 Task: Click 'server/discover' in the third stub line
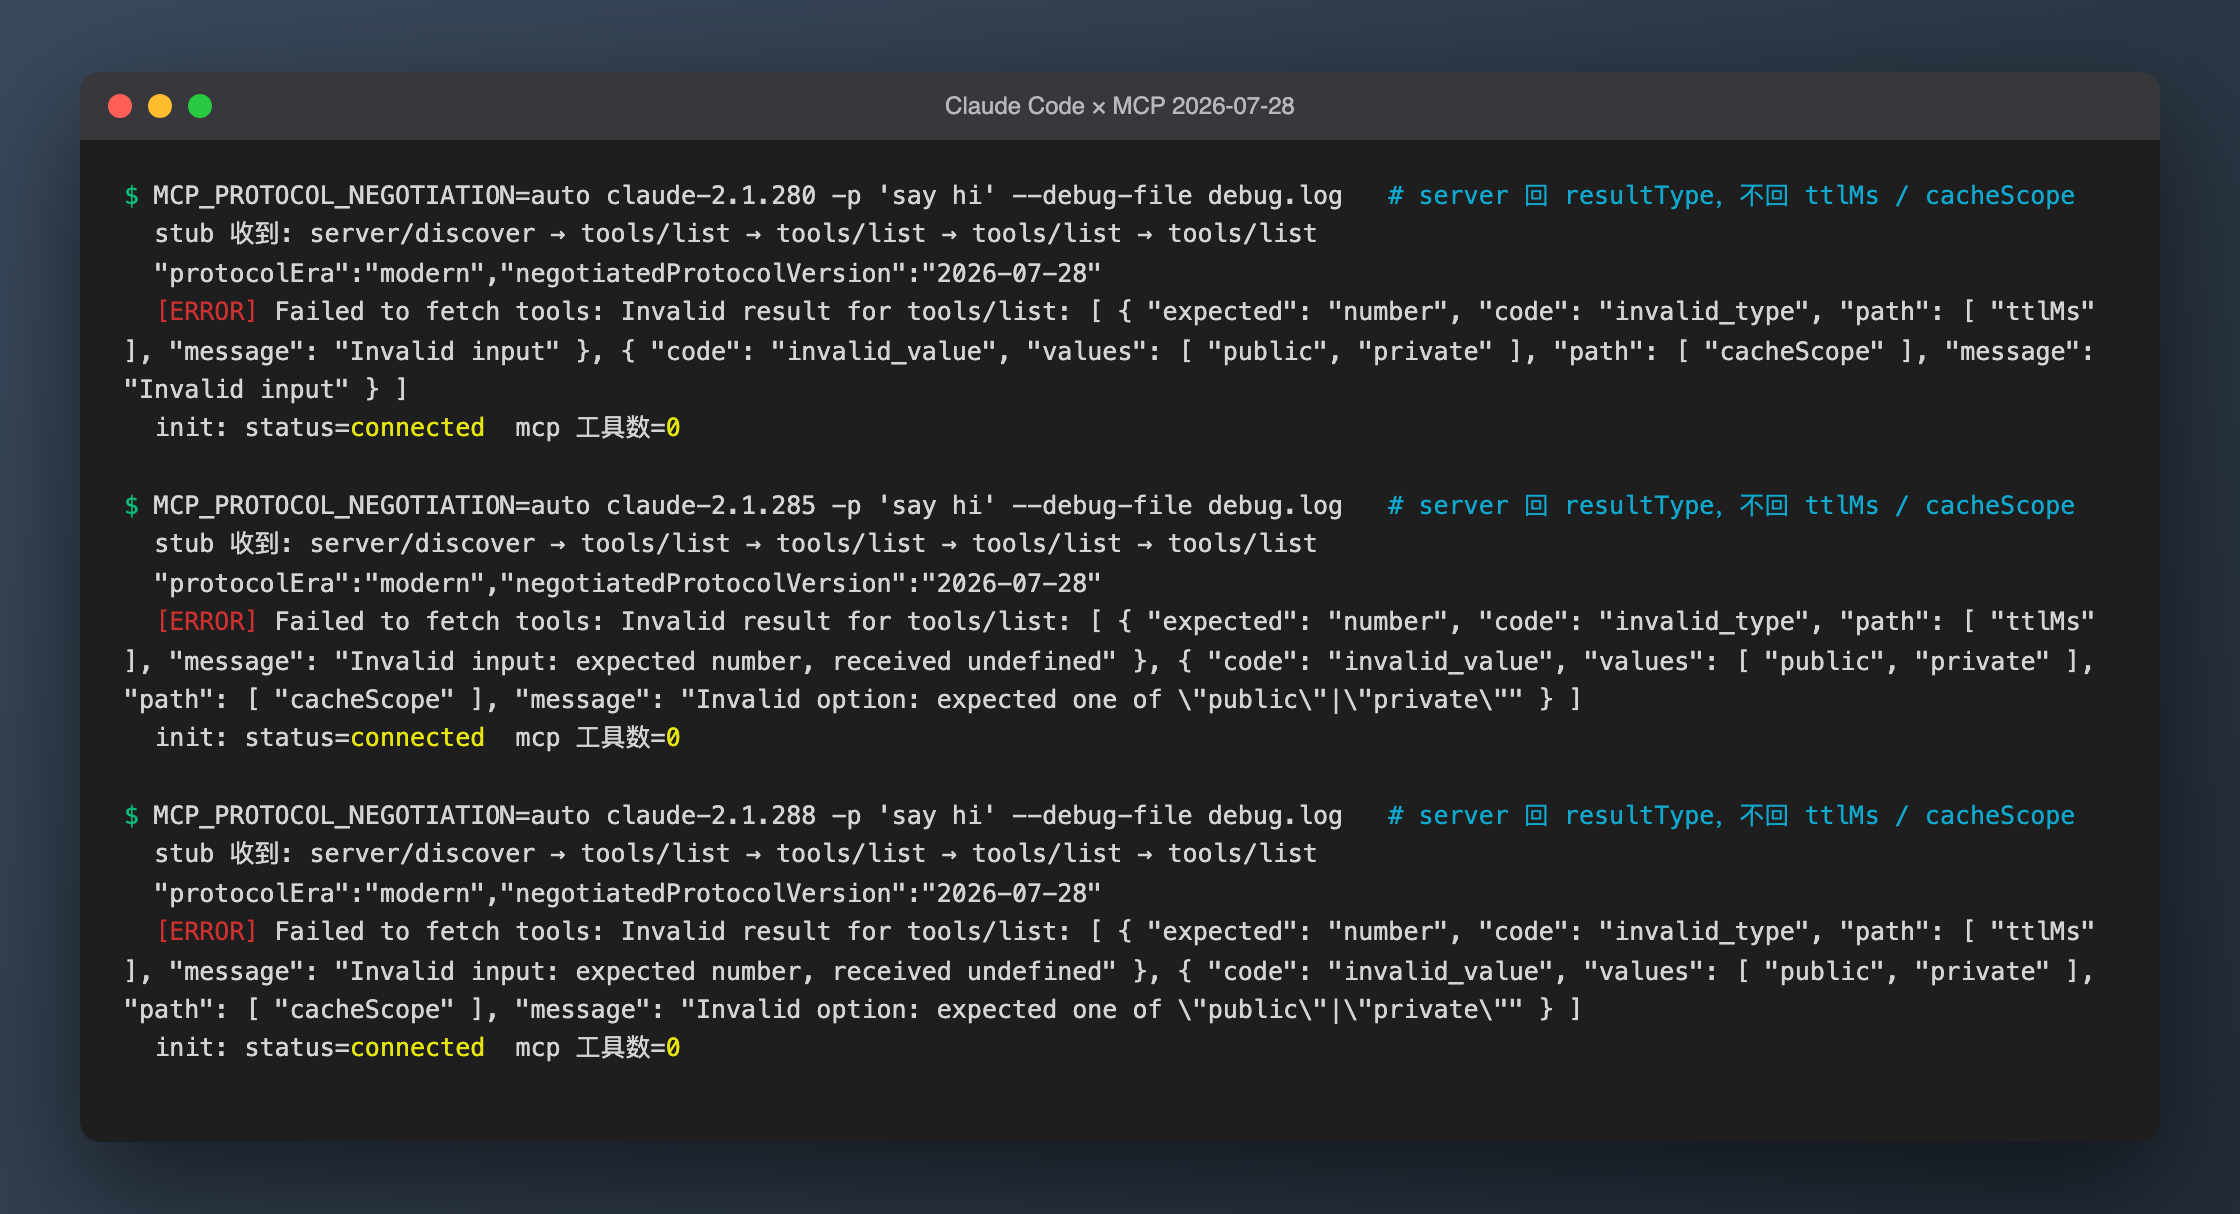coord(423,853)
